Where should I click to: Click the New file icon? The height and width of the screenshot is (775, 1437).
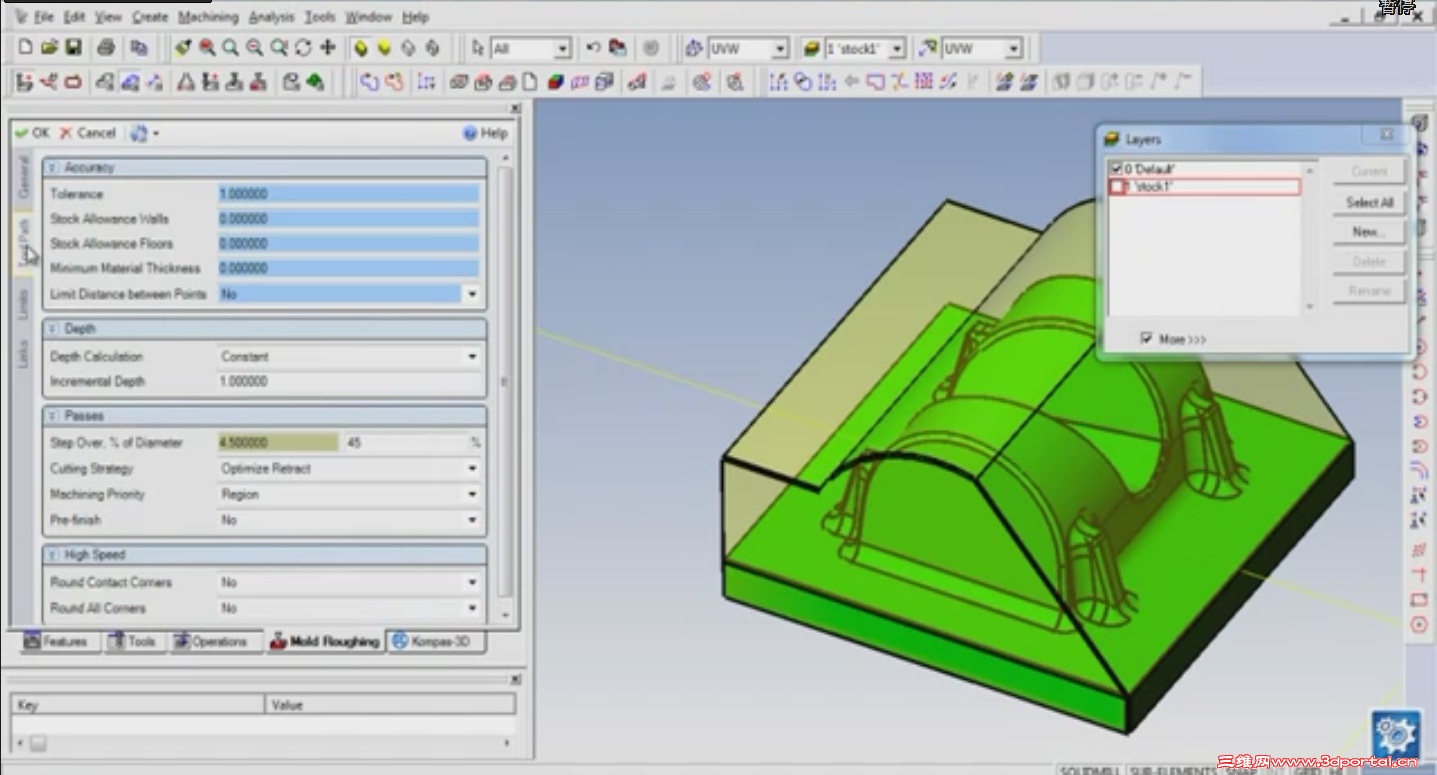coord(25,48)
